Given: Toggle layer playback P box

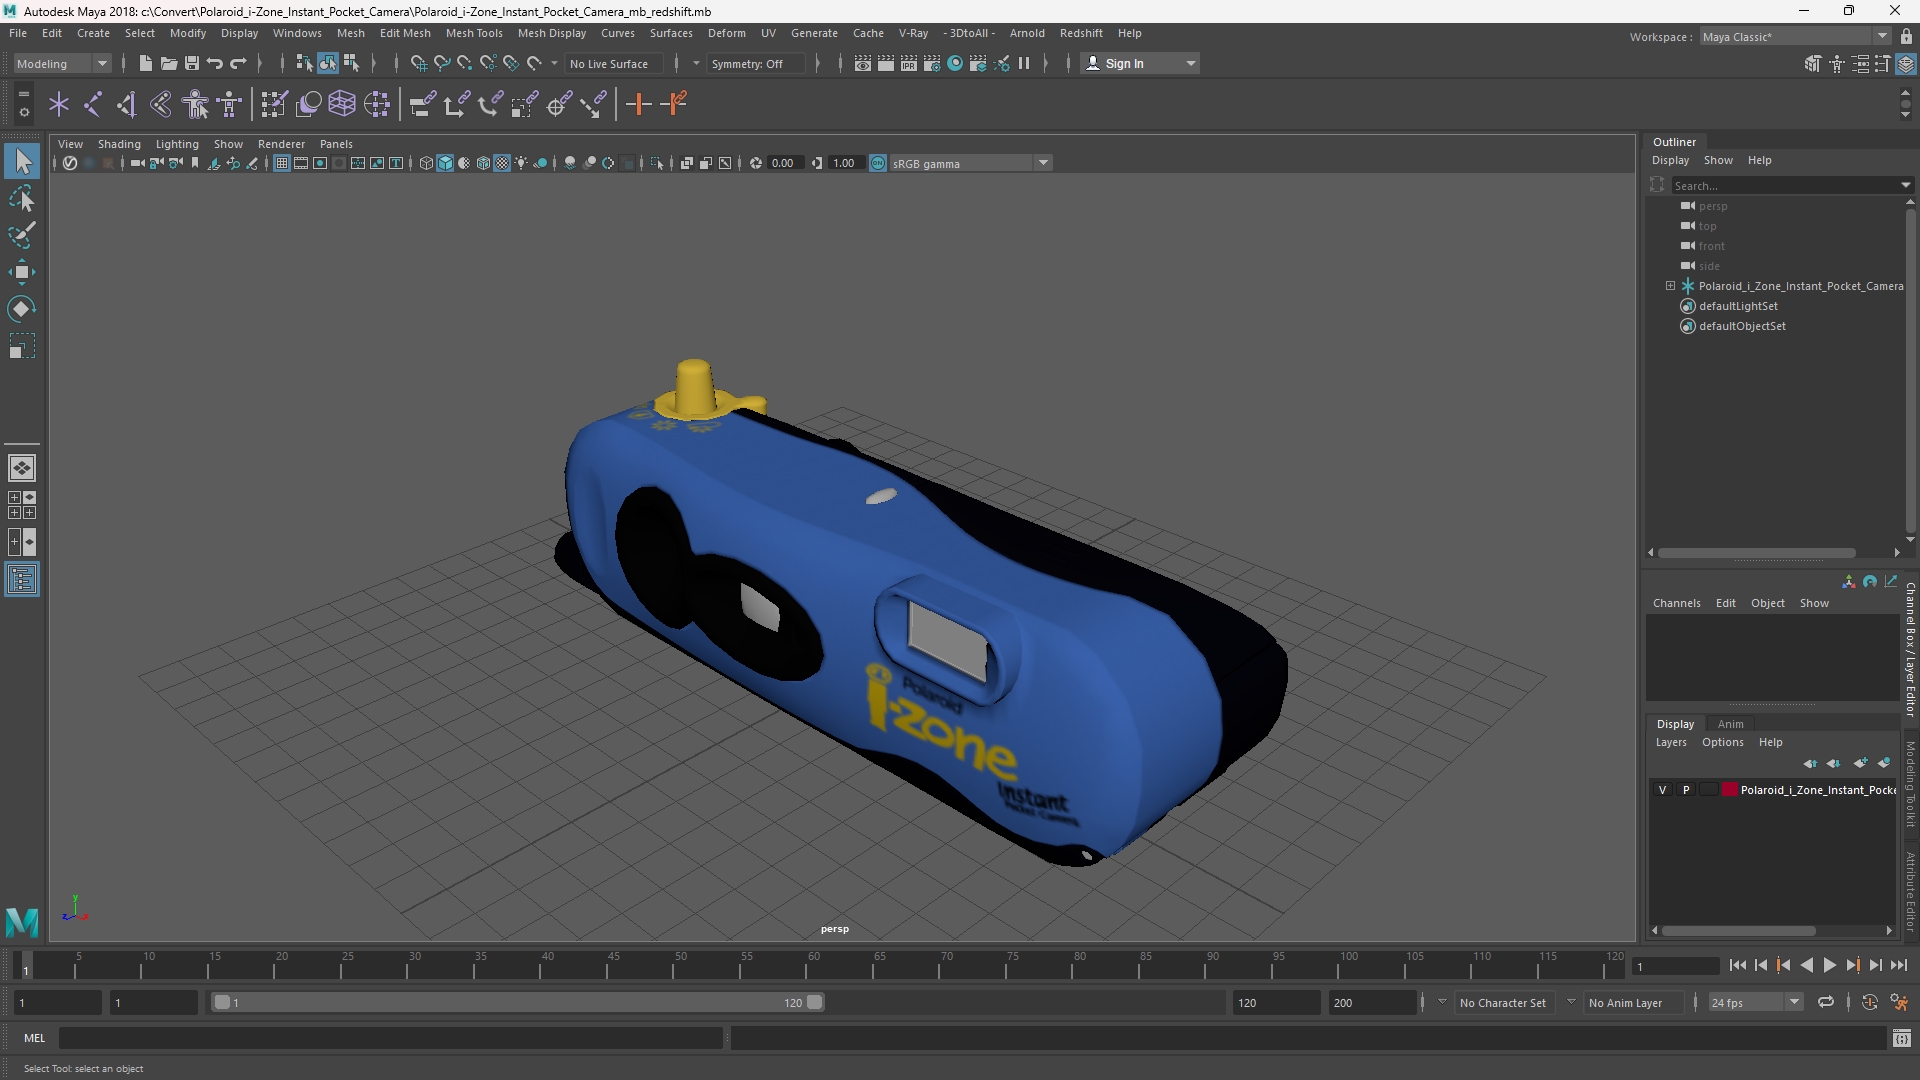Looking at the screenshot, I should pyautogui.click(x=1686, y=790).
